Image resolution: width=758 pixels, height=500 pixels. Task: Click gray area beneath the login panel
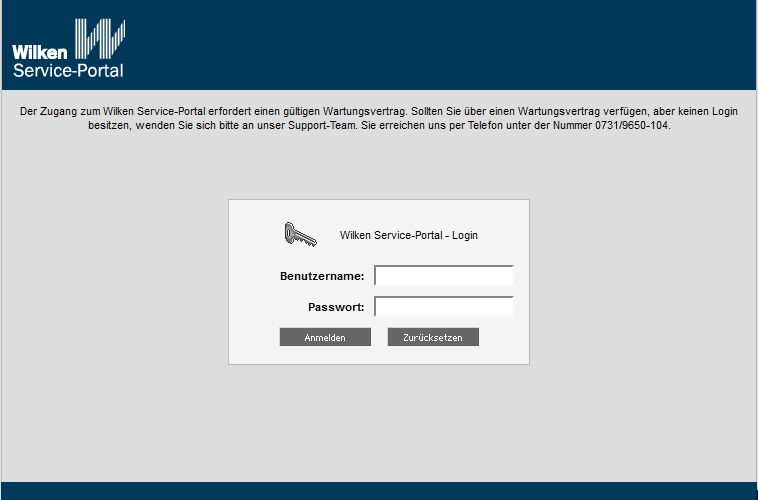click(x=378, y=420)
